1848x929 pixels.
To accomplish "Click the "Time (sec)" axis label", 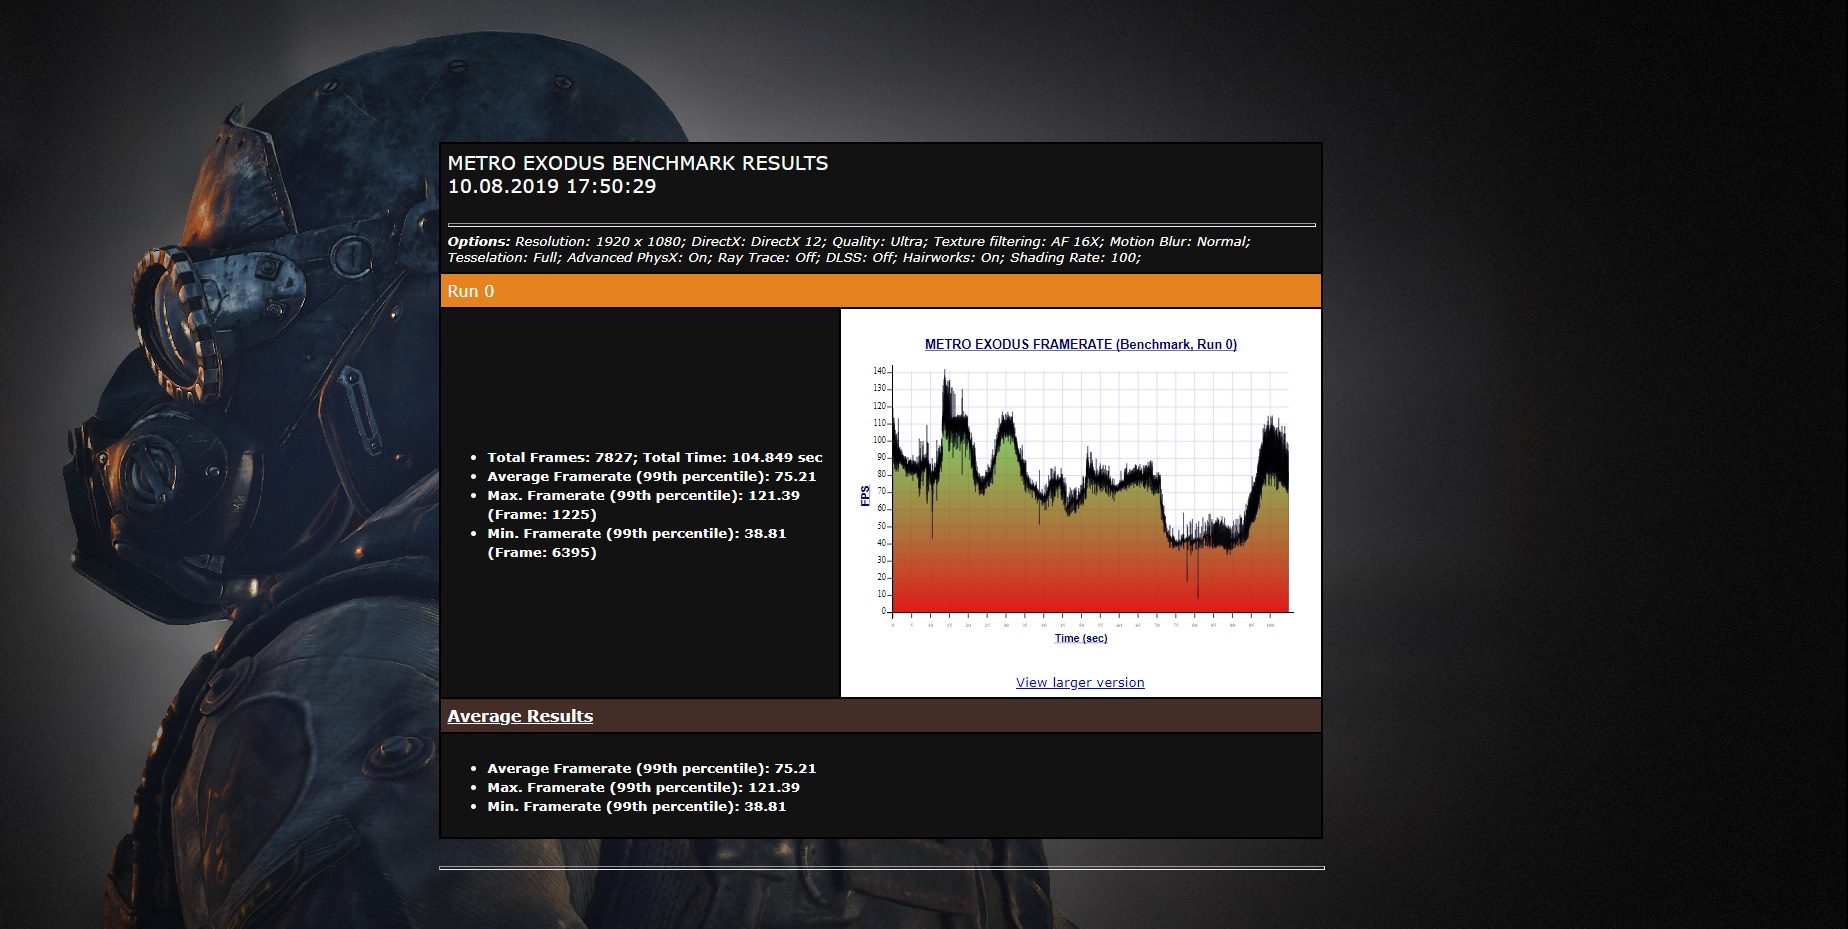I will coord(1081,638).
